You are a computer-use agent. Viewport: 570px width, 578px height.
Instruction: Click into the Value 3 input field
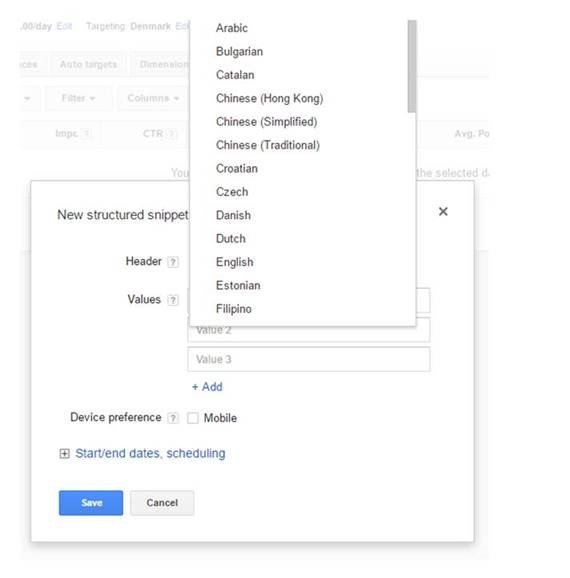[x=309, y=359]
